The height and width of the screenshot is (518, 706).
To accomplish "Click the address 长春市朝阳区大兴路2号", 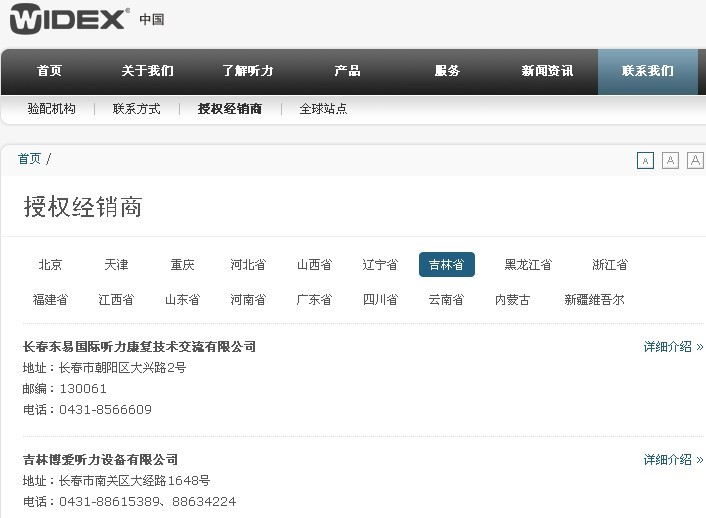I will tap(122, 368).
